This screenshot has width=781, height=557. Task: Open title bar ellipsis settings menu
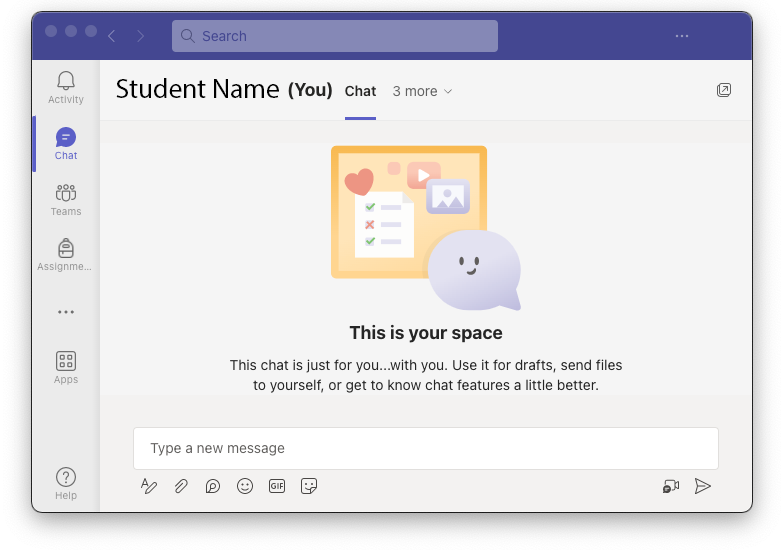point(682,36)
